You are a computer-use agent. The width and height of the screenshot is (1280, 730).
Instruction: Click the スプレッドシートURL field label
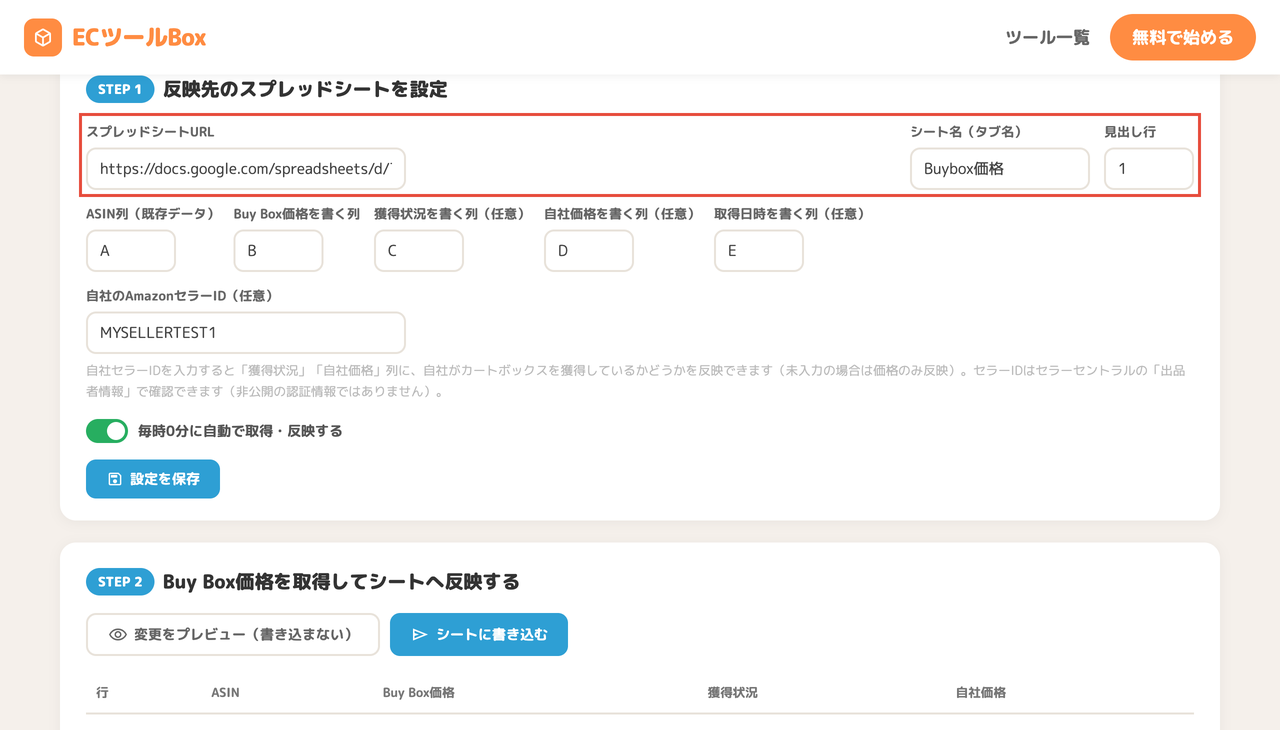[x=150, y=132]
